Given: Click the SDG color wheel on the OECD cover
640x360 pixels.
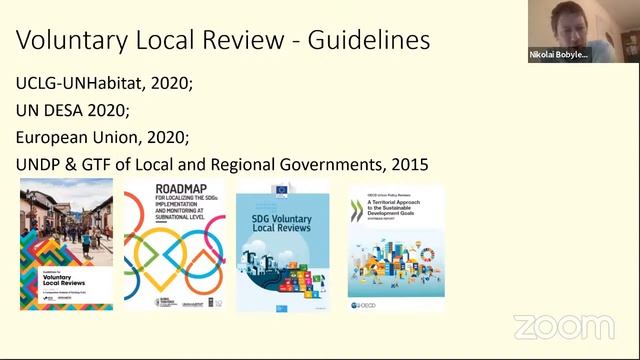Looking at the screenshot, I should [x=427, y=256].
